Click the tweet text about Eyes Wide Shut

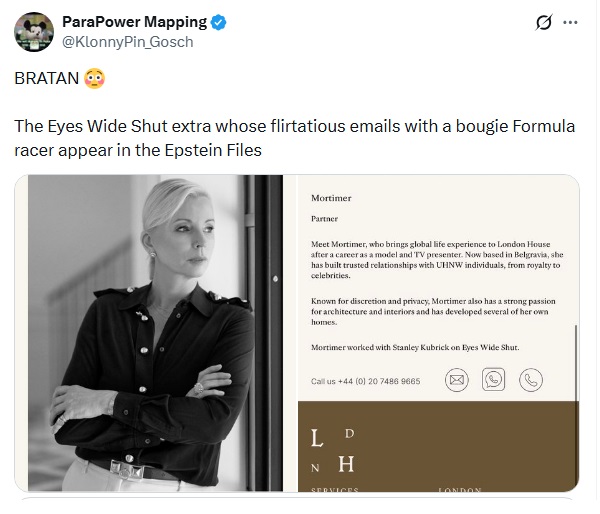(294, 138)
